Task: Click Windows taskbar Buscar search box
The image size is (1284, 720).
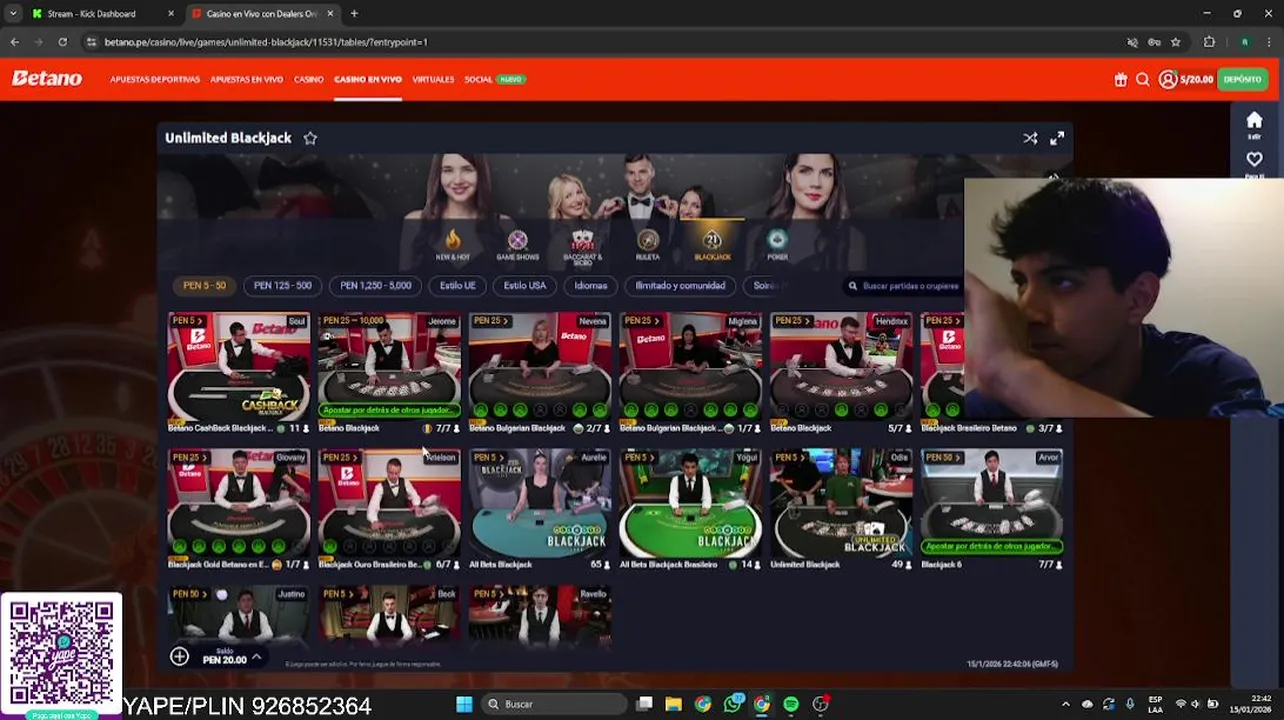Action: (x=553, y=704)
